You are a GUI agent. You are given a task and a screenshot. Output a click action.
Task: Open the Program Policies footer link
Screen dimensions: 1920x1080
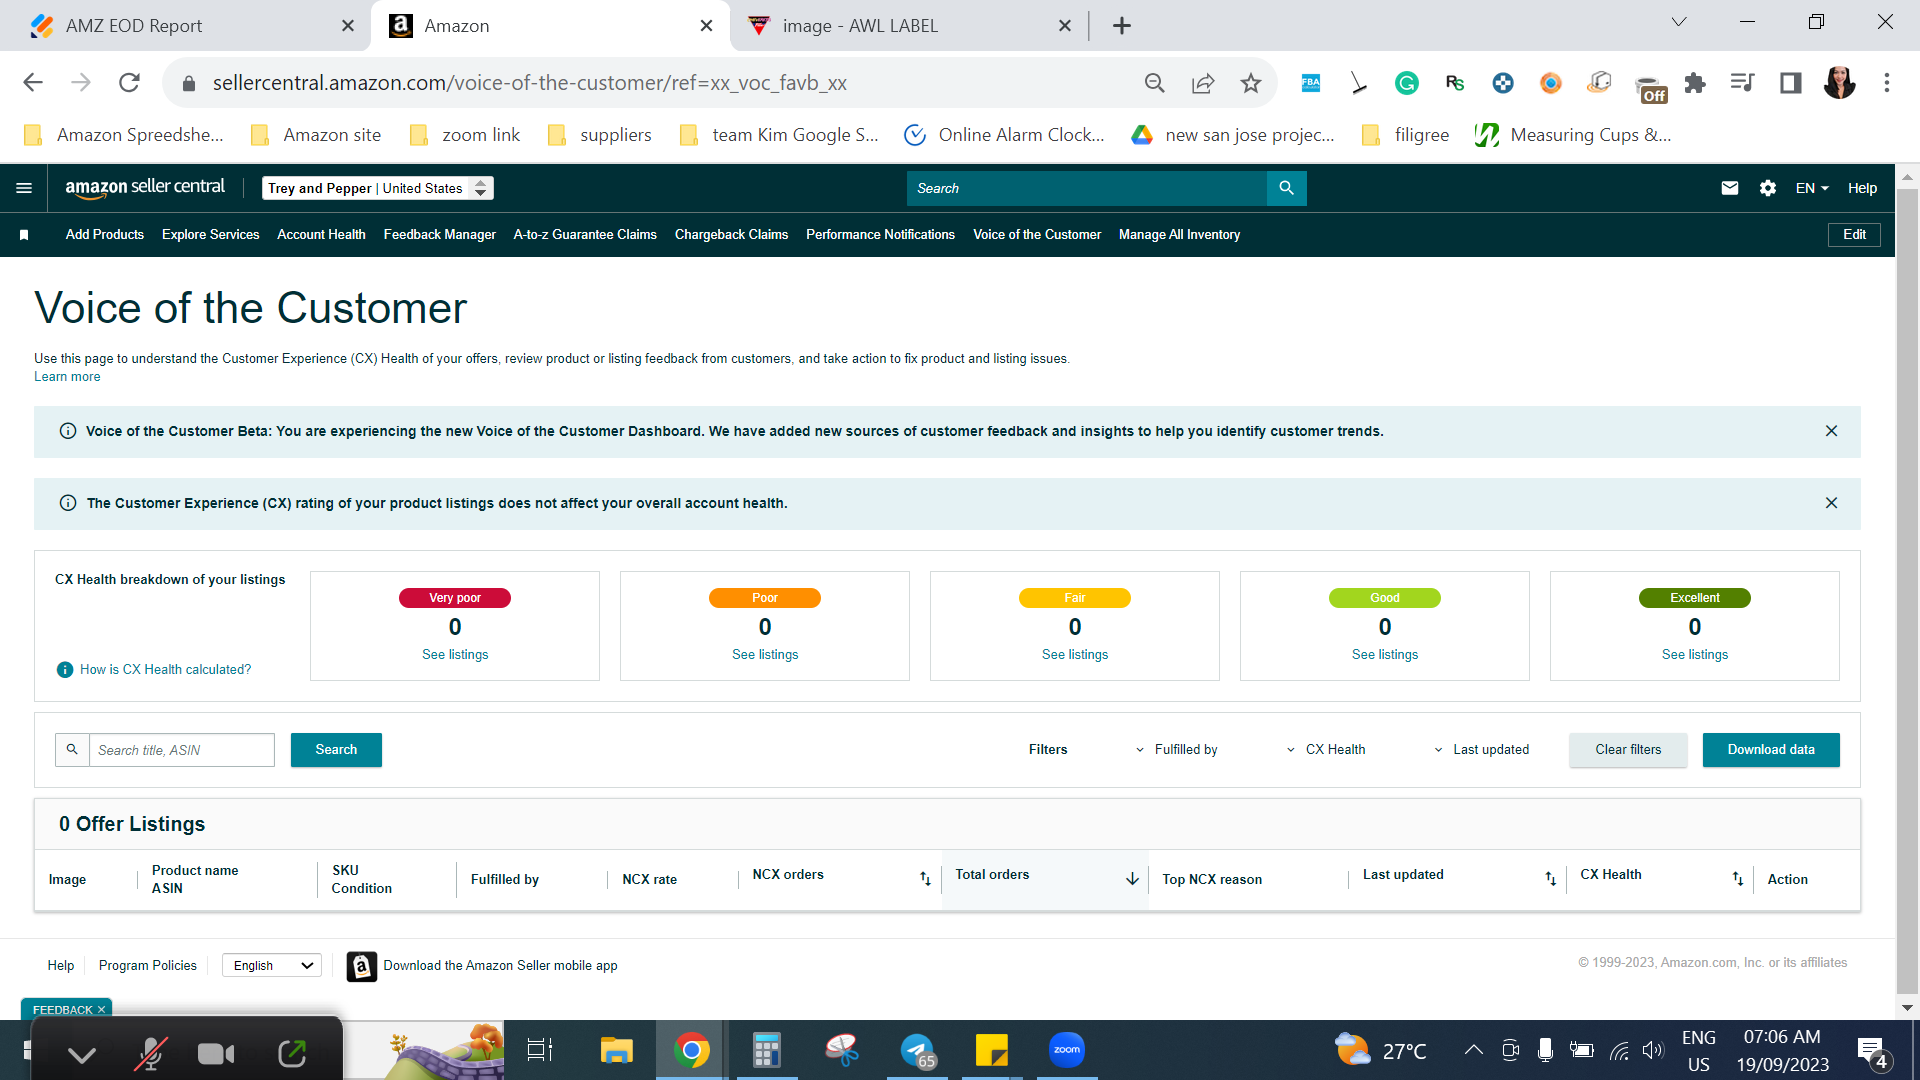tap(148, 966)
